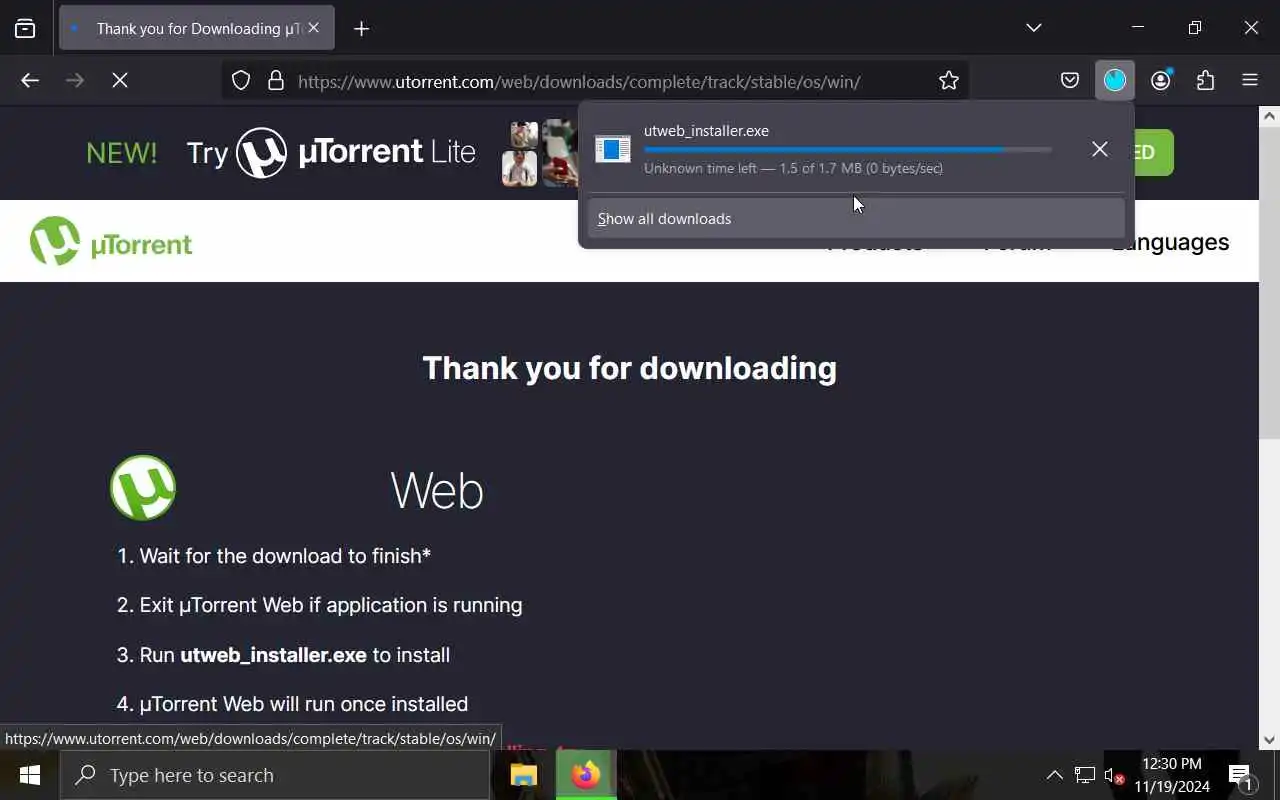The image size is (1280, 800).
Task: Show hidden system tray icons
Action: point(1054,775)
